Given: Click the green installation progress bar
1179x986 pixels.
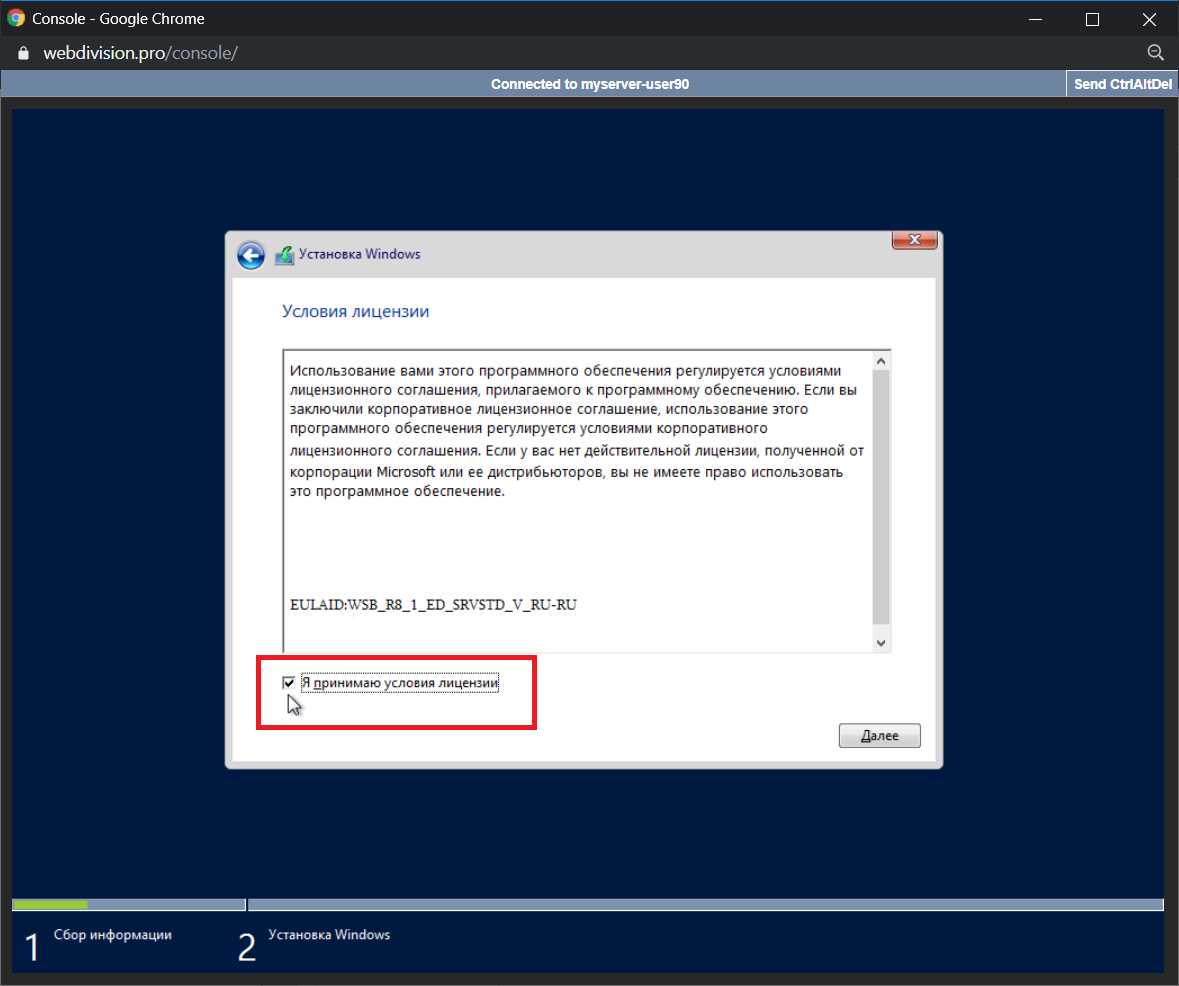Looking at the screenshot, I should pyautogui.click(x=50, y=905).
